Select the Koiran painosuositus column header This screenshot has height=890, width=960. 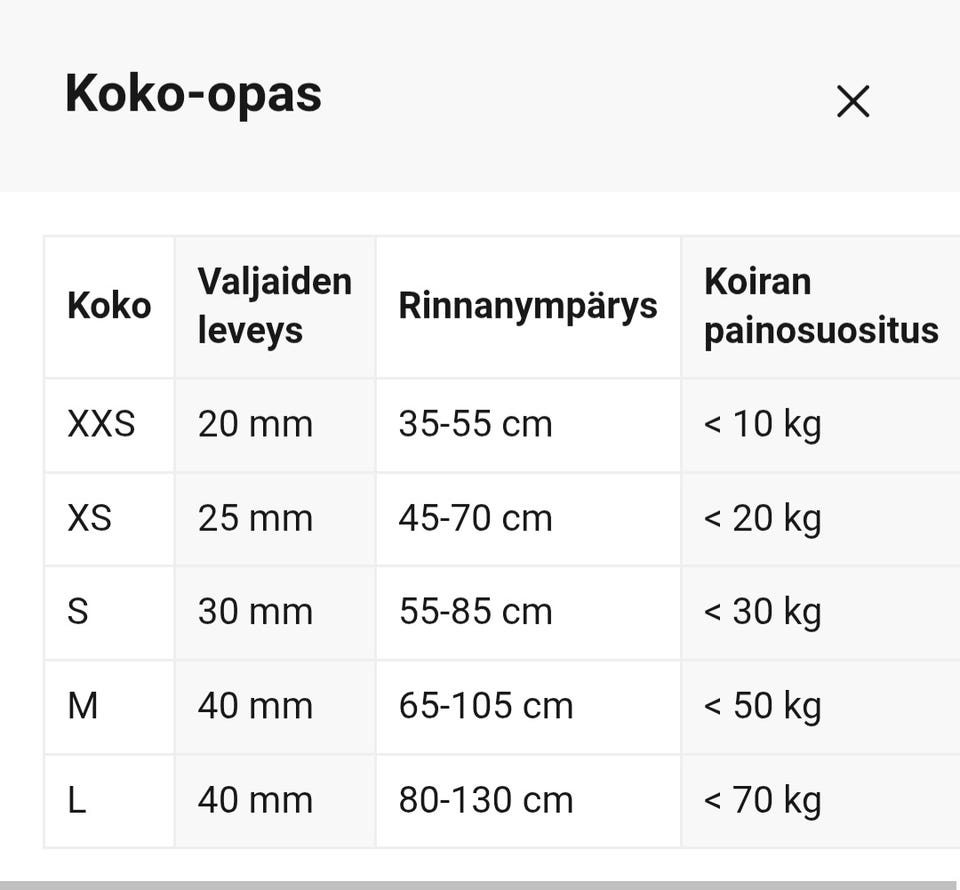tap(822, 305)
